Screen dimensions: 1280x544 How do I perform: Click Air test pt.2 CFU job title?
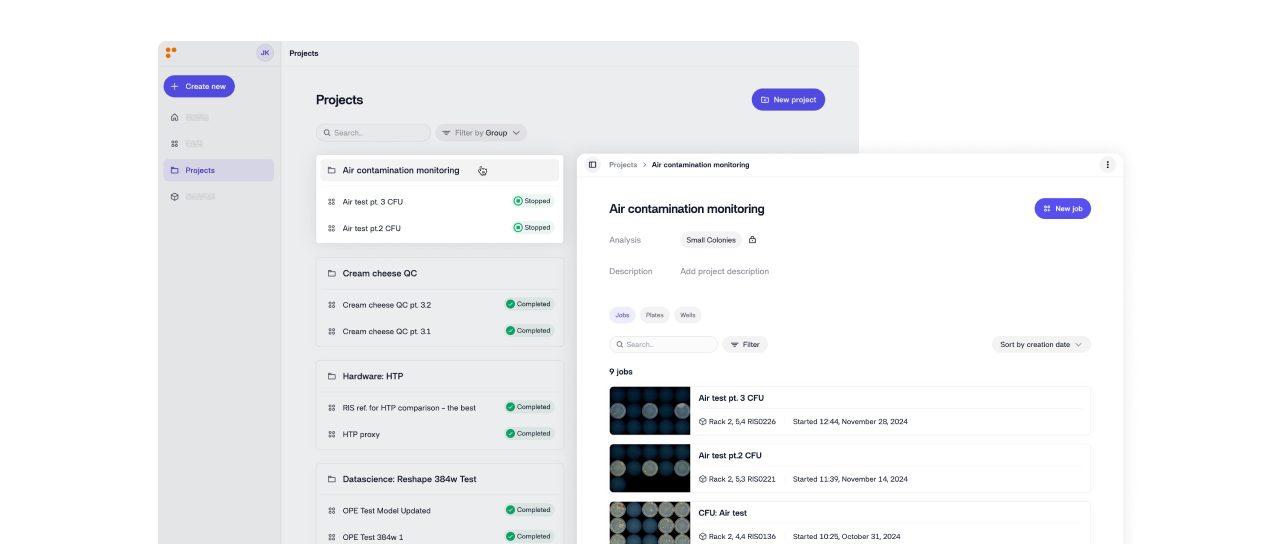[x=730, y=455]
